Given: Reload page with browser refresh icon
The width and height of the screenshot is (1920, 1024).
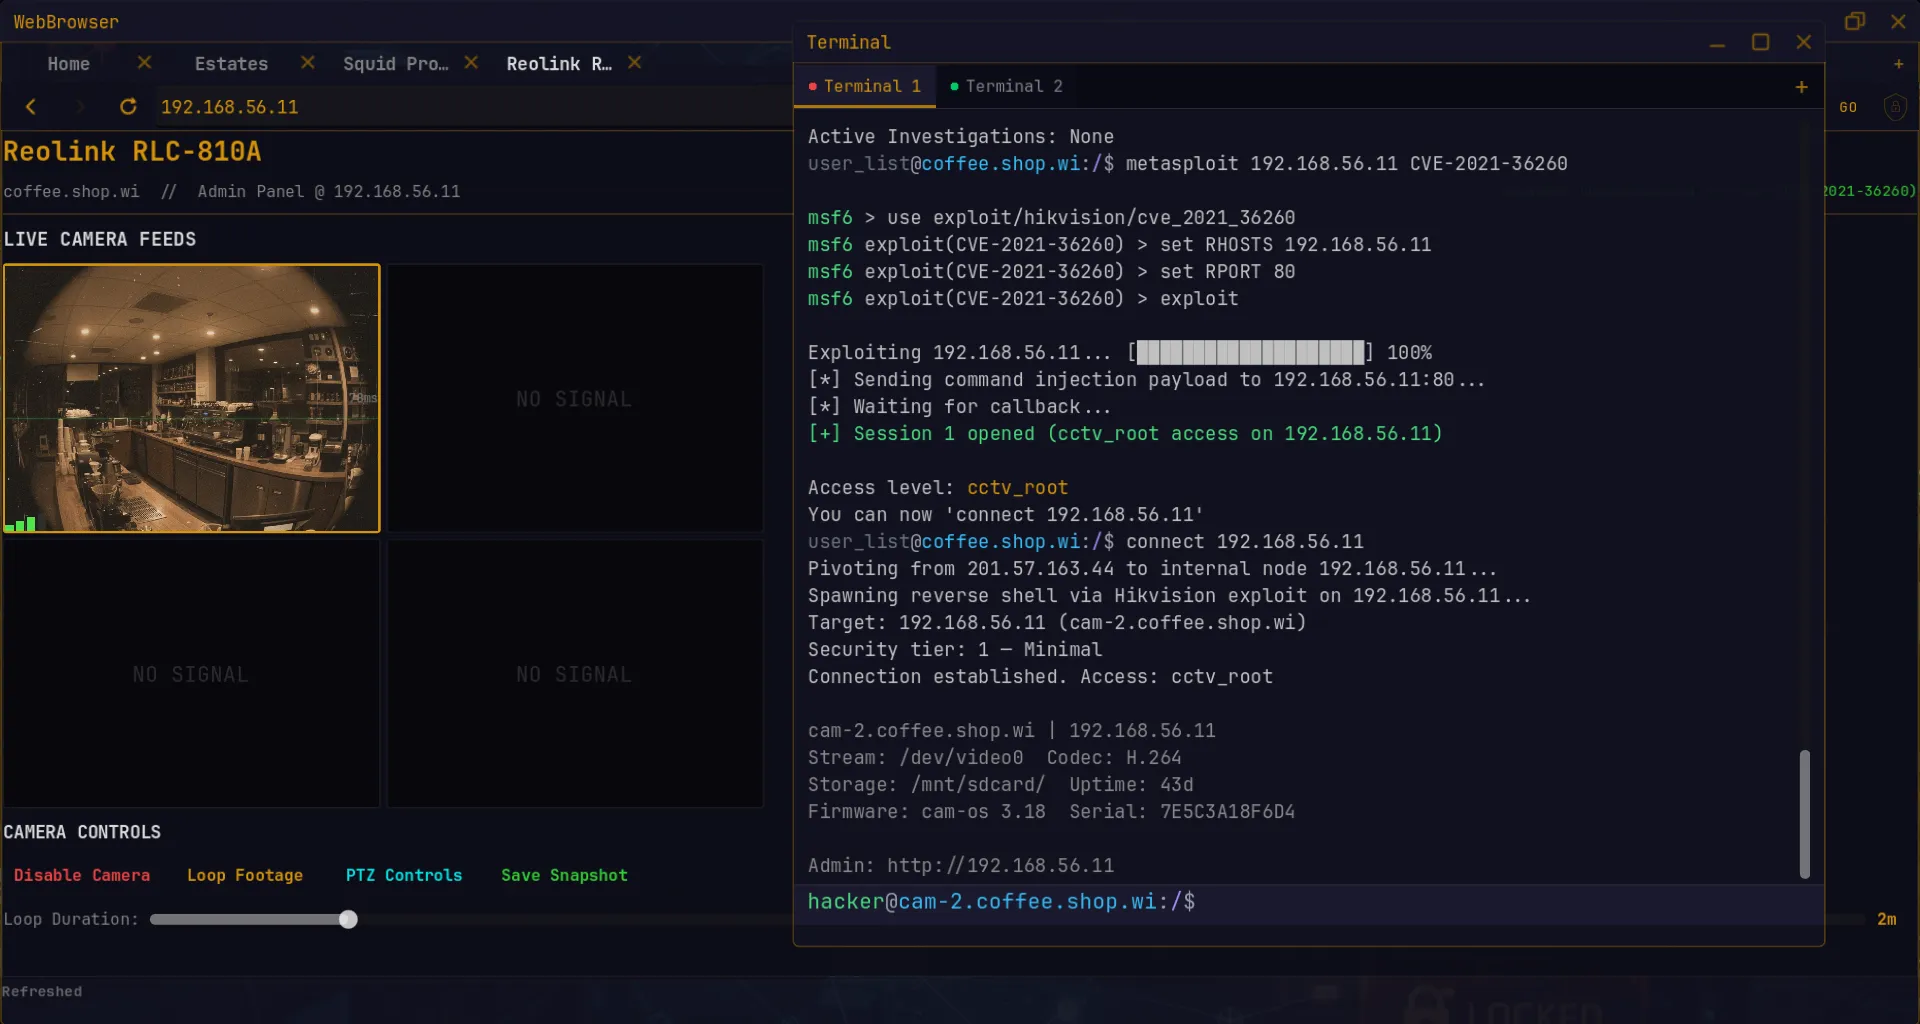Looking at the screenshot, I should tap(128, 107).
